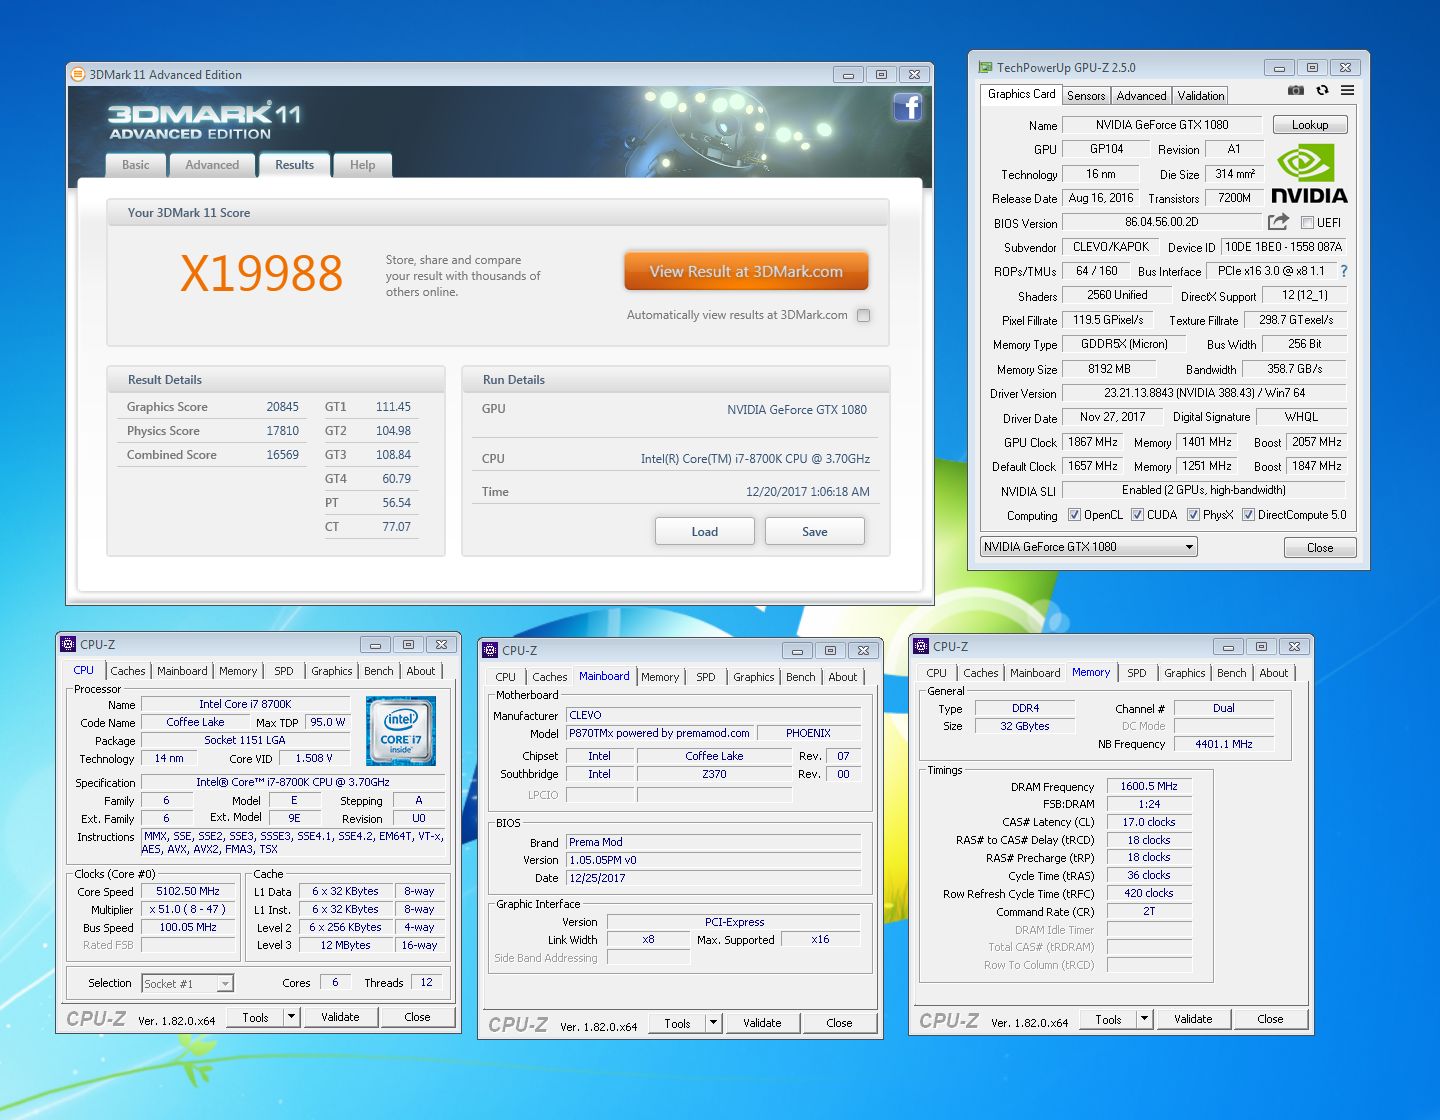1440x1120 pixels.
Task: Click the DRAM Frequency 1600.5 MHz field
Action: (1149, 786)
